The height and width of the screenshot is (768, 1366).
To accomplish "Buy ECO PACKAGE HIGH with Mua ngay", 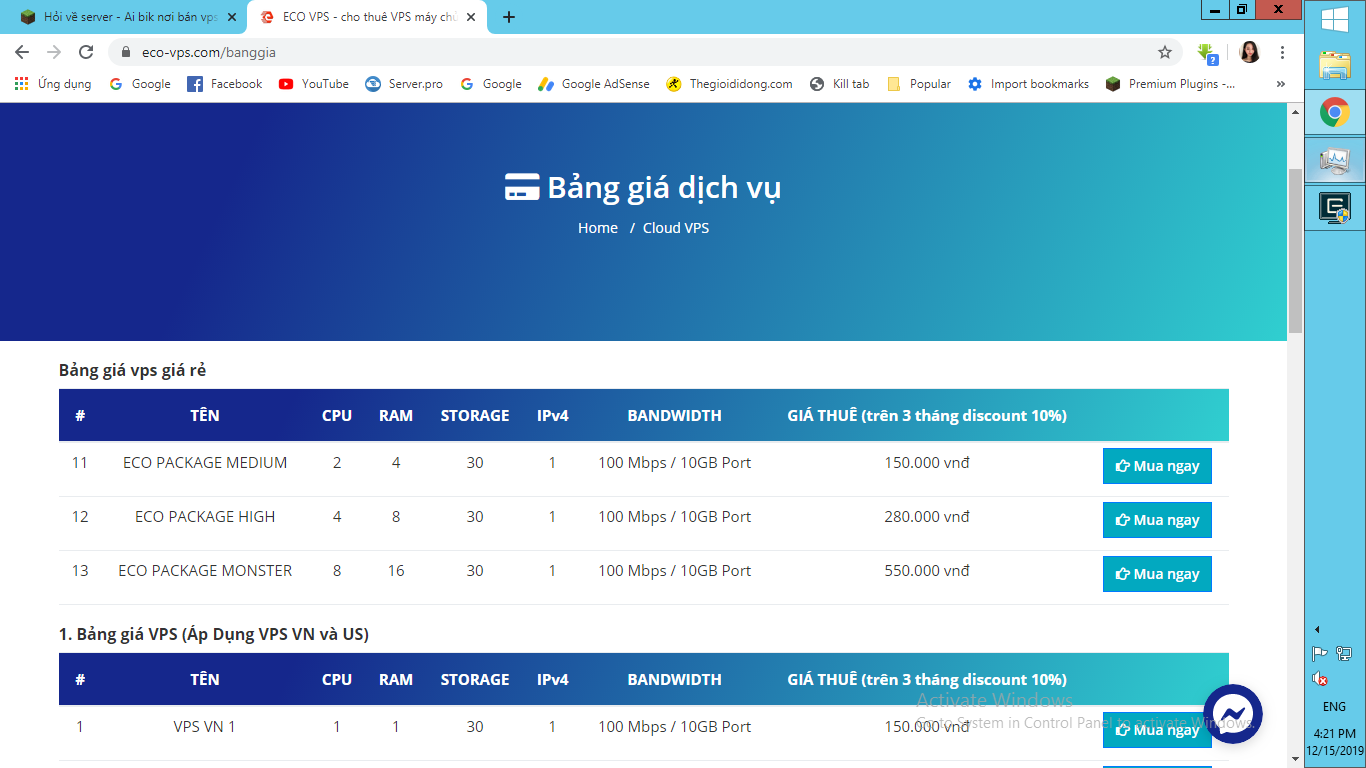I will 1157,520.
